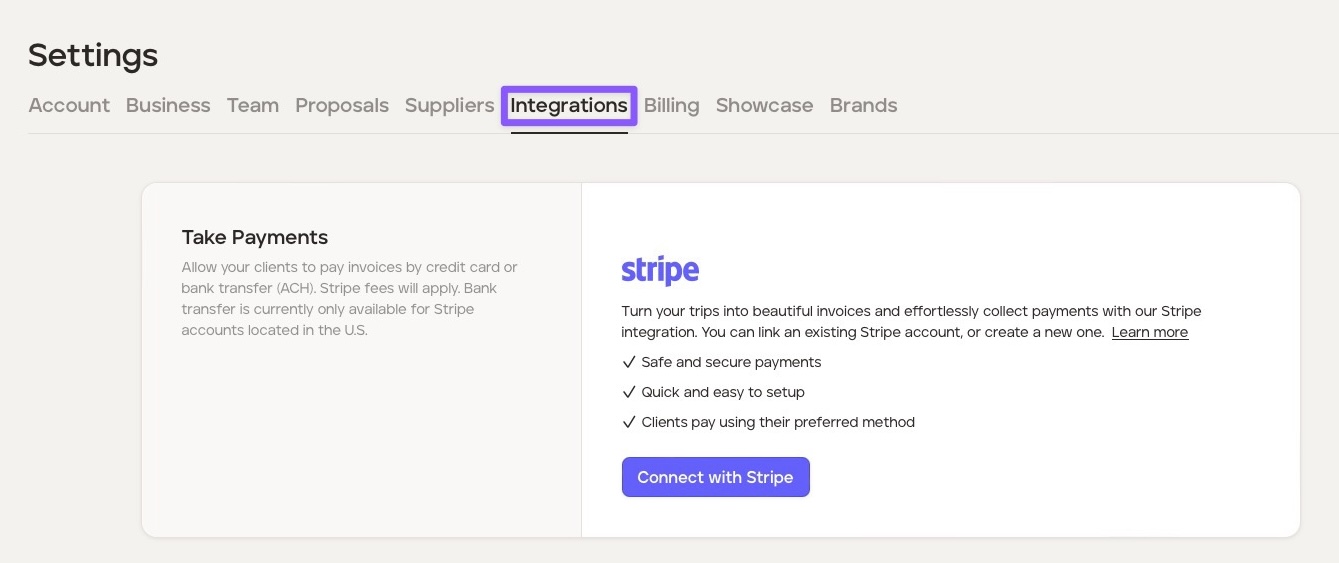Open the Account settings tab
This screenshot has height=563, width=1339.
pyautogui.click(x=69, y=105)
